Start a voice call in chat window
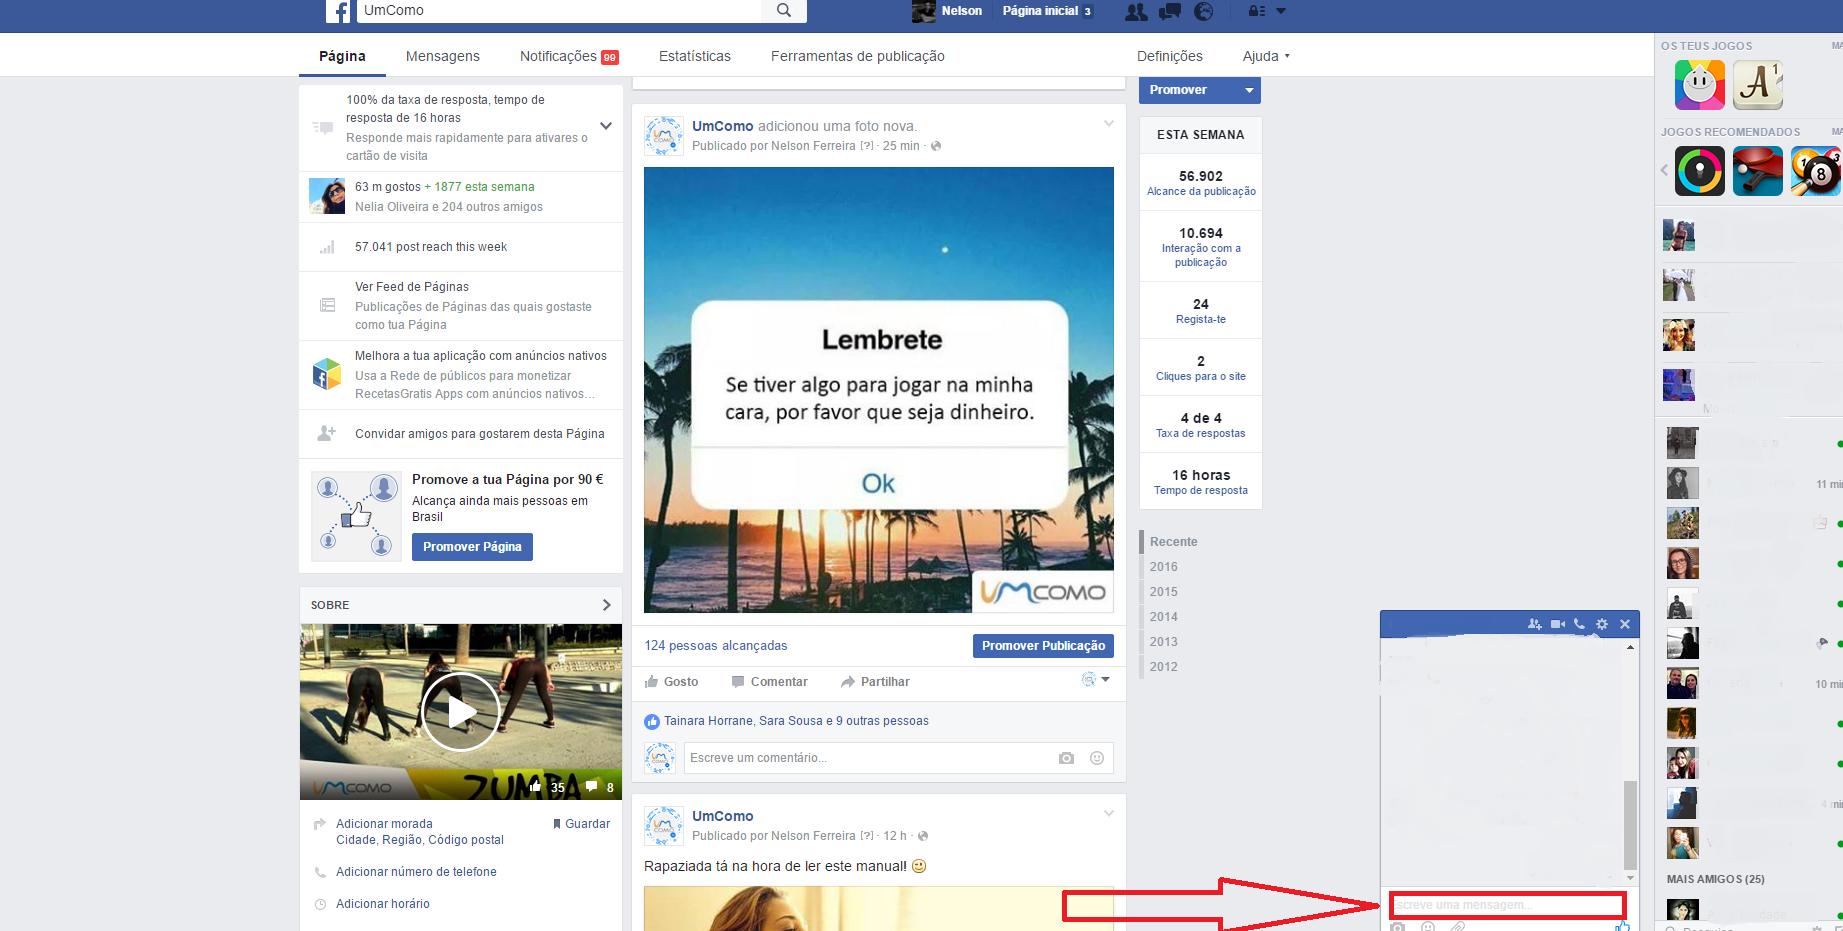This screenshot has height=931, width=1843. pos(1579,624)
